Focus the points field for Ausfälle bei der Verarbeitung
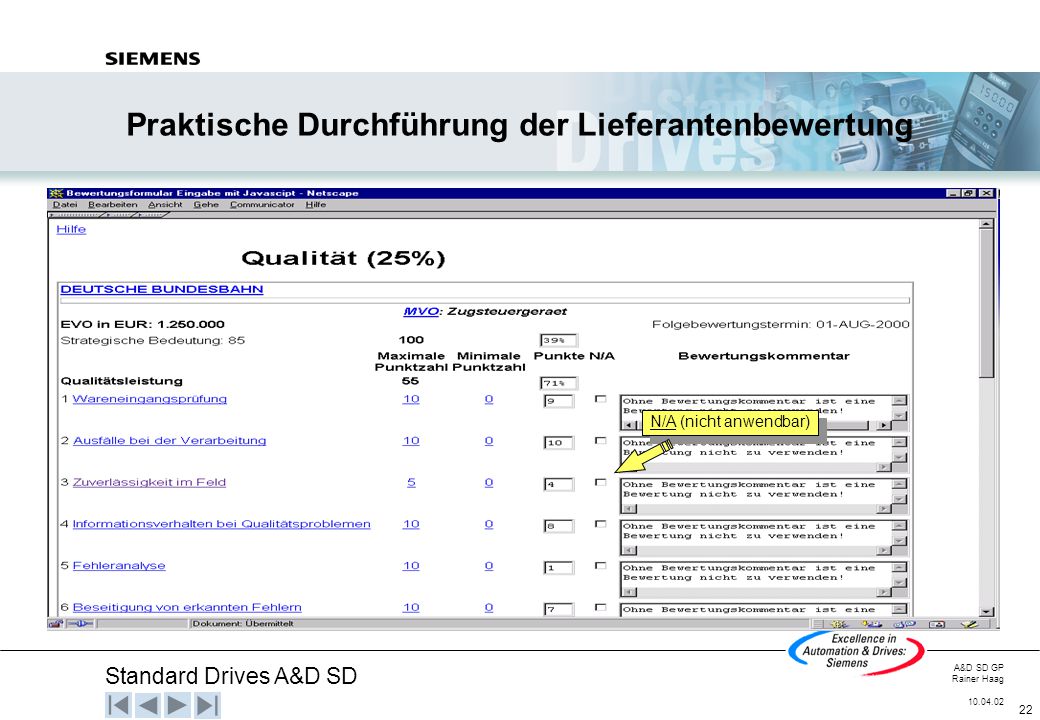1040x720 pixels. click(x=558, y=443)
